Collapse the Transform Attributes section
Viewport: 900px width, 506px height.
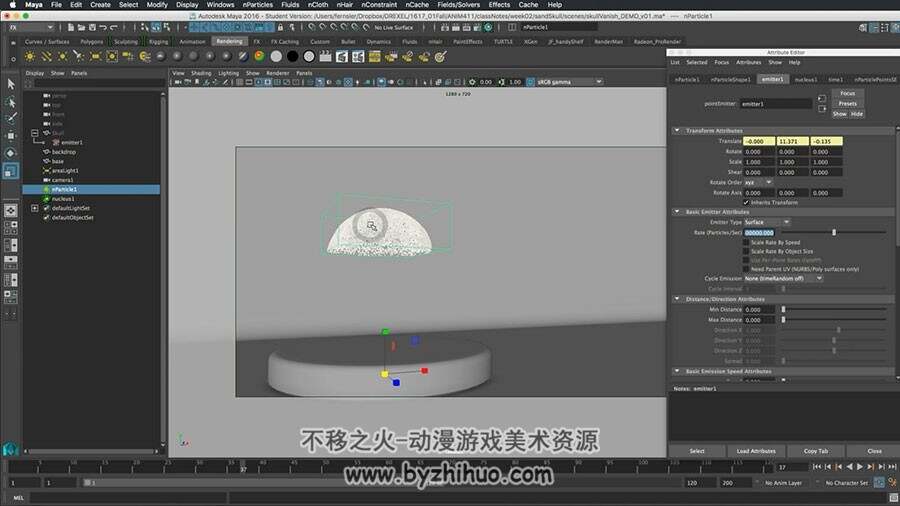coord(677,131)
